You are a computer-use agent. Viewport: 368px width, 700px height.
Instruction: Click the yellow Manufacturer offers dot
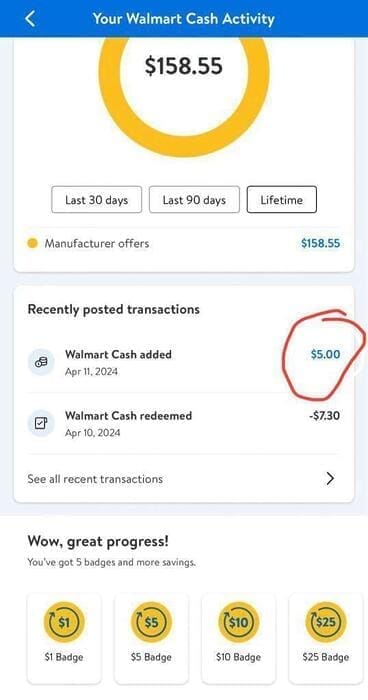coord(32,243)
